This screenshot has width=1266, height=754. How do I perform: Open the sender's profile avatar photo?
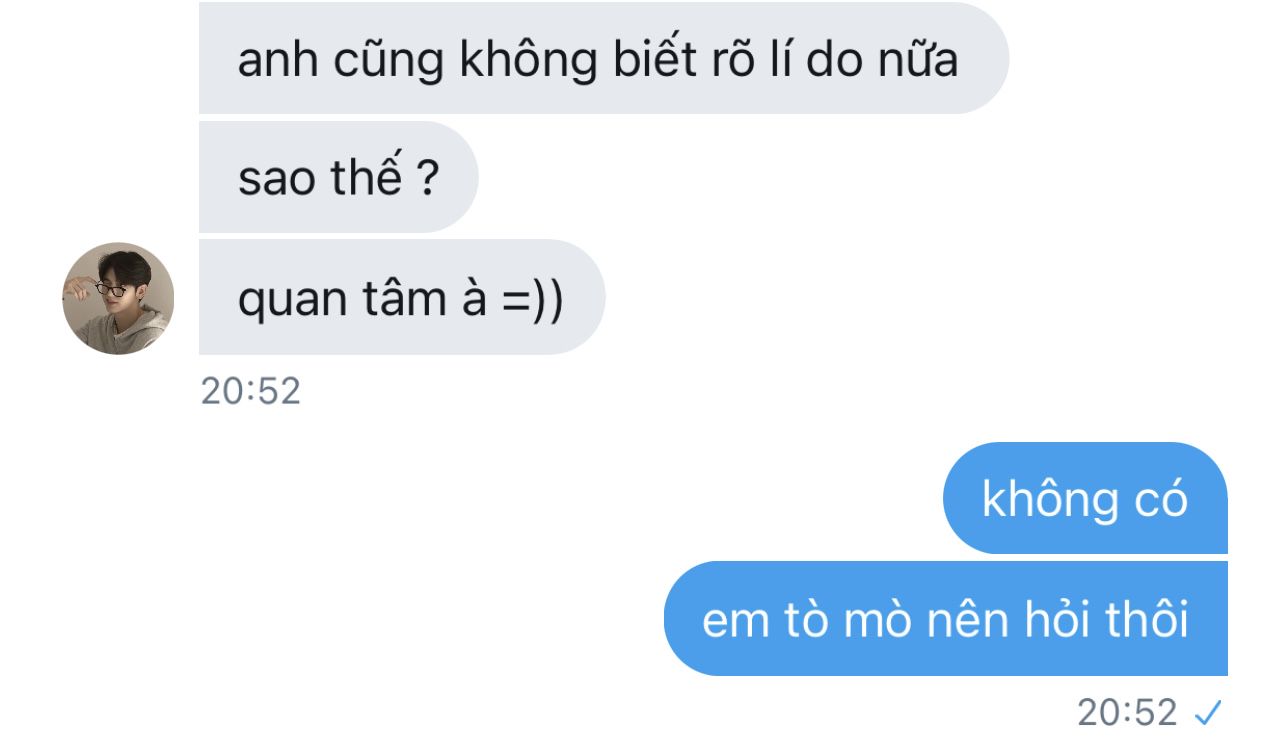point(118,298)
